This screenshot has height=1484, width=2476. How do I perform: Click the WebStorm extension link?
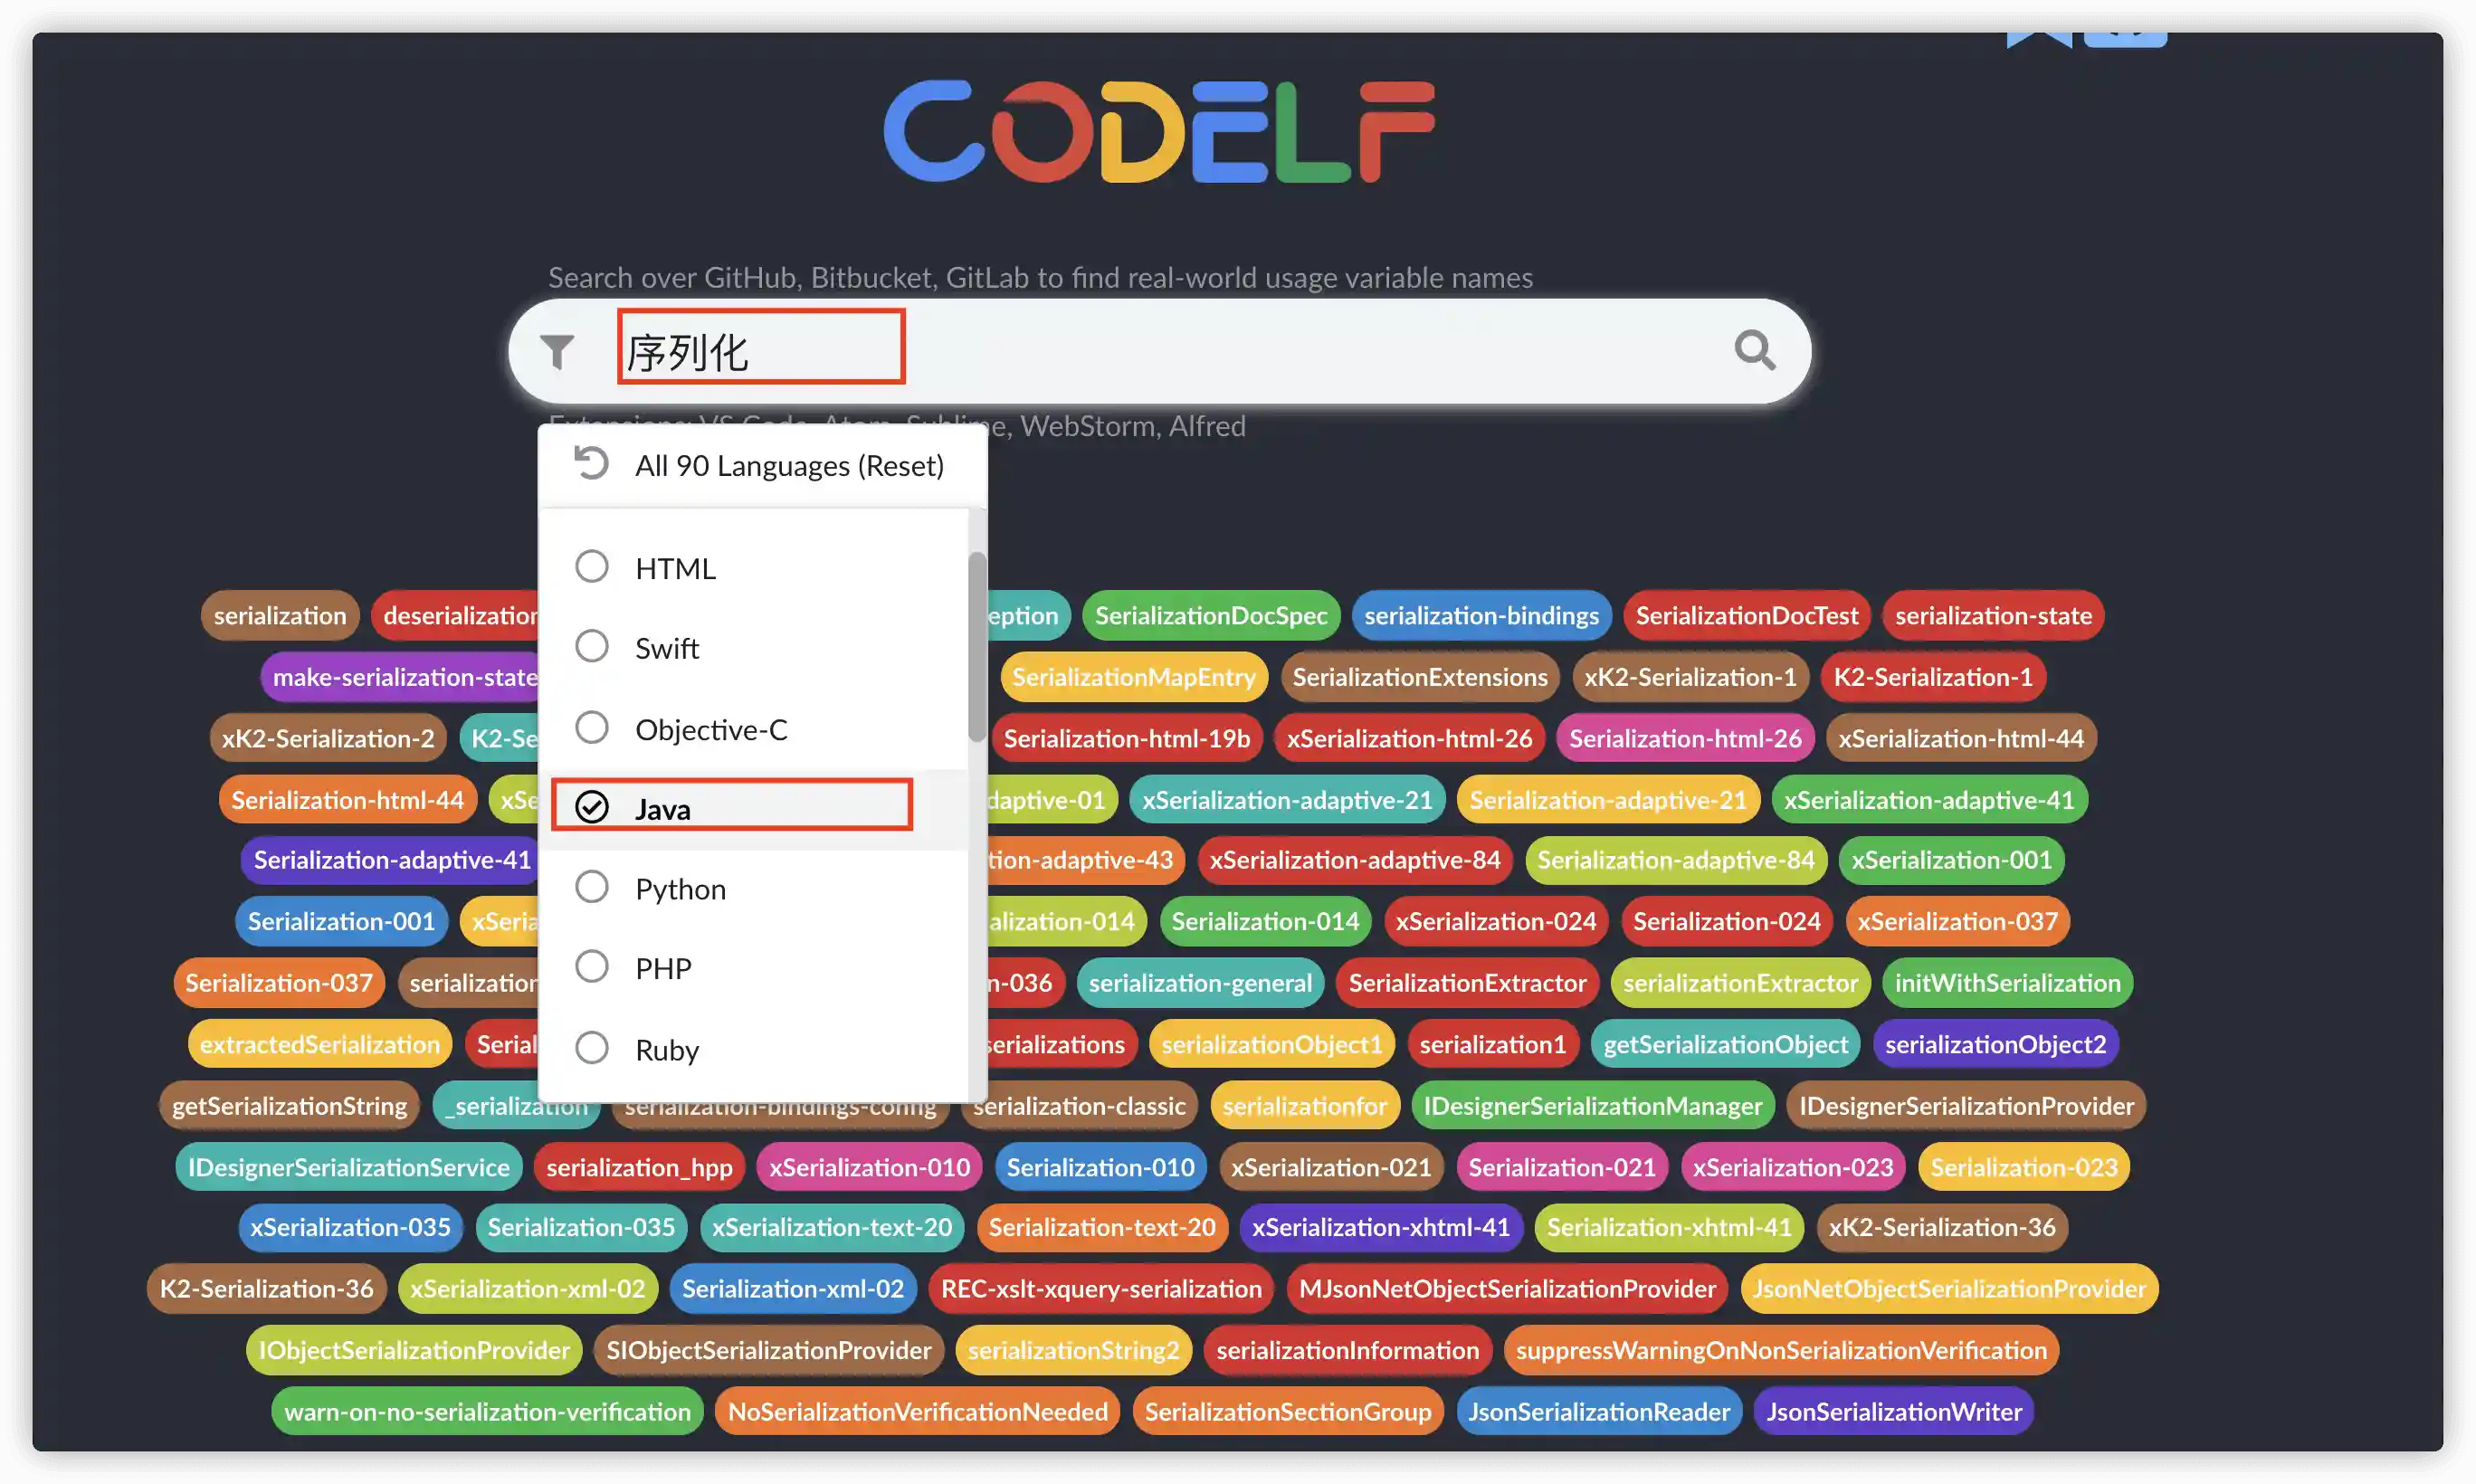(x=1086, y=426)
